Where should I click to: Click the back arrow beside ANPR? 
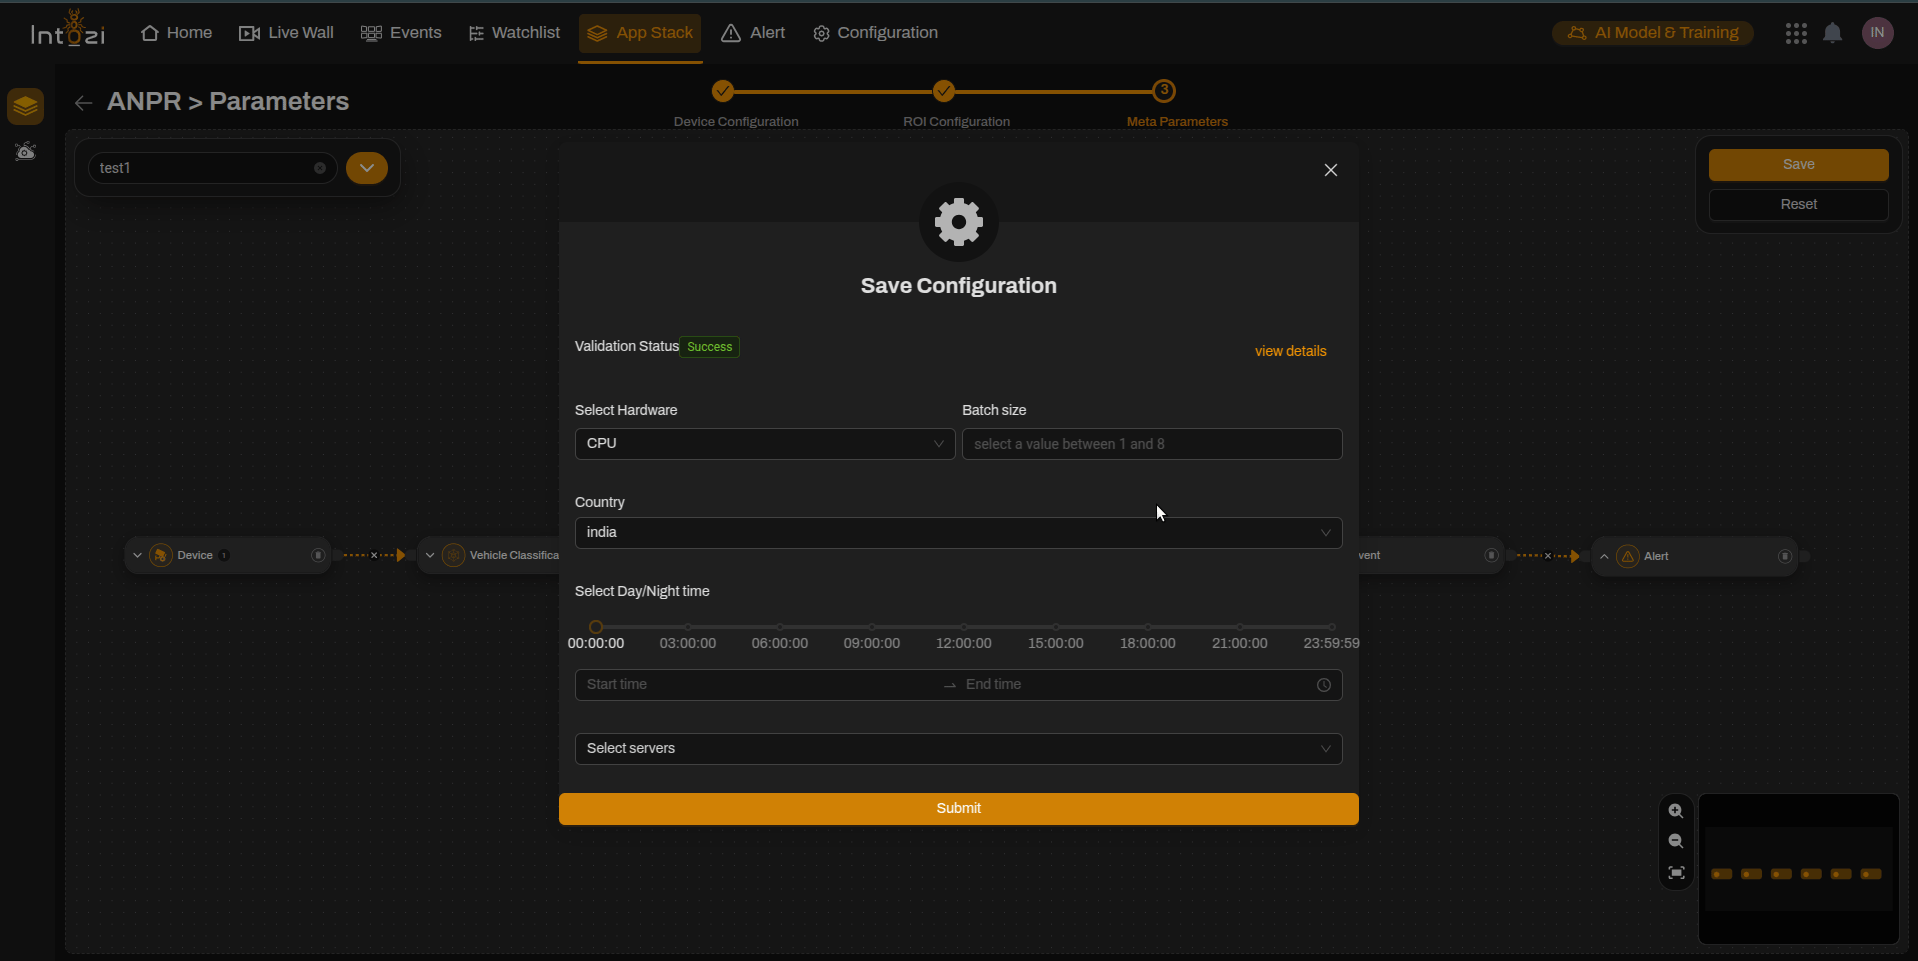[x=83, y=103]
